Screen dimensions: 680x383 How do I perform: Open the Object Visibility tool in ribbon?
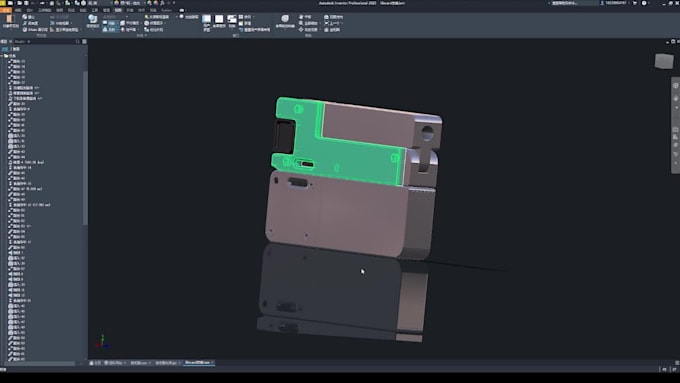point(10,21)
